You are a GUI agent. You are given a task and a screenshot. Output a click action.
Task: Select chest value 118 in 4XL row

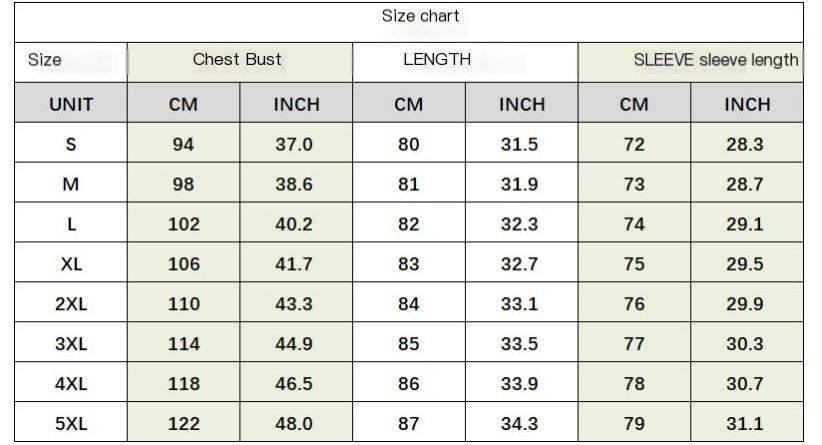[x=183, y=384]
